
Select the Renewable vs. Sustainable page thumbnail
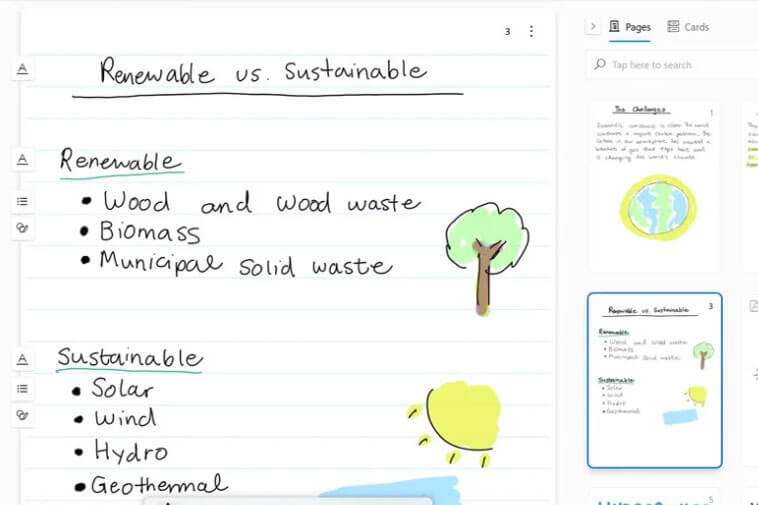coord(654,380)
